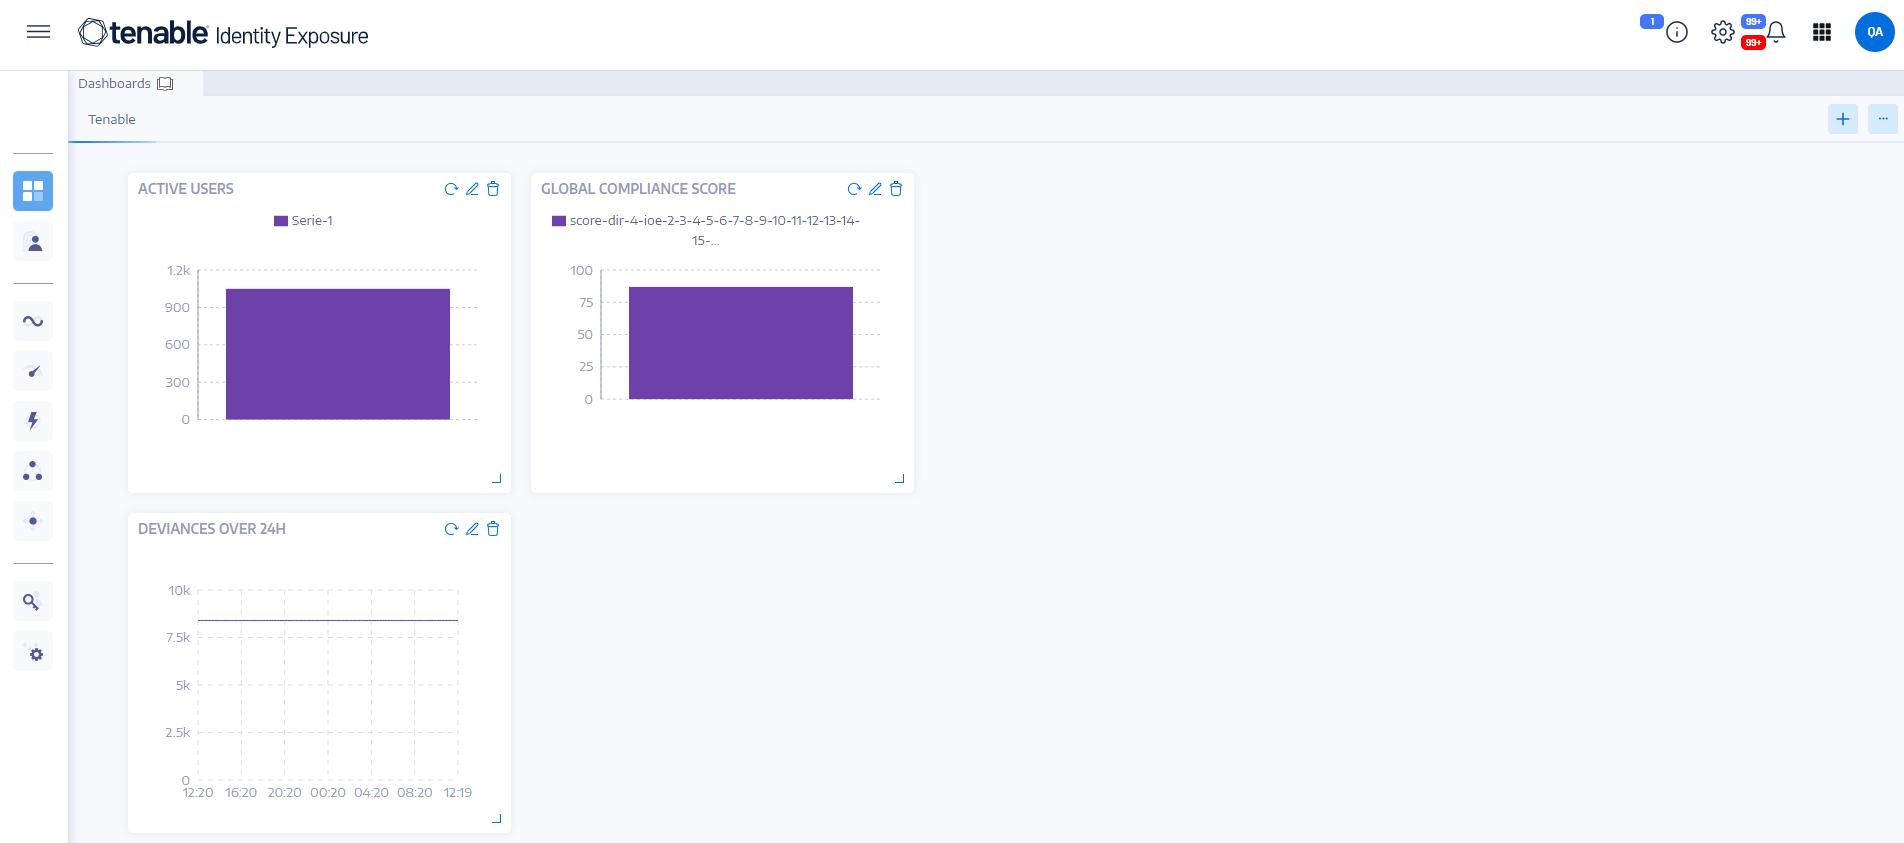Viewport: 1904px width, 843px height.
Task: Click the Active Users resize handle
Action: point(497,479)
